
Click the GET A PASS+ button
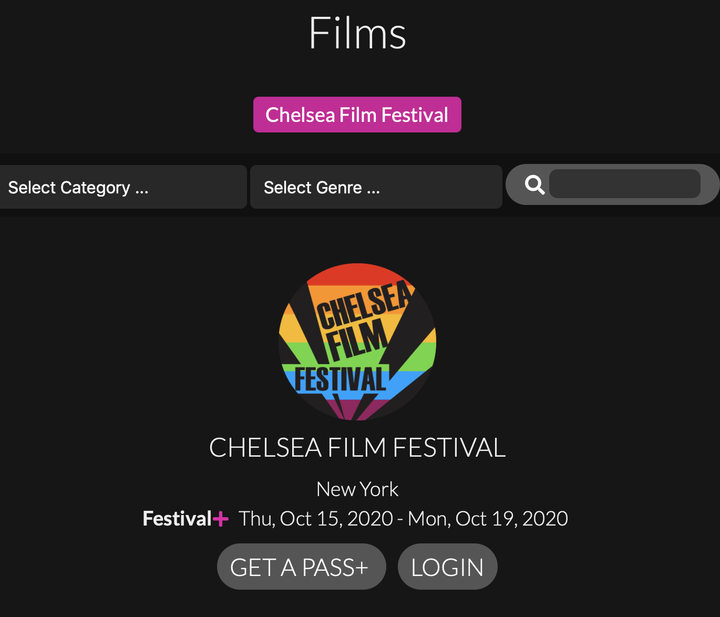coord(301,567)
